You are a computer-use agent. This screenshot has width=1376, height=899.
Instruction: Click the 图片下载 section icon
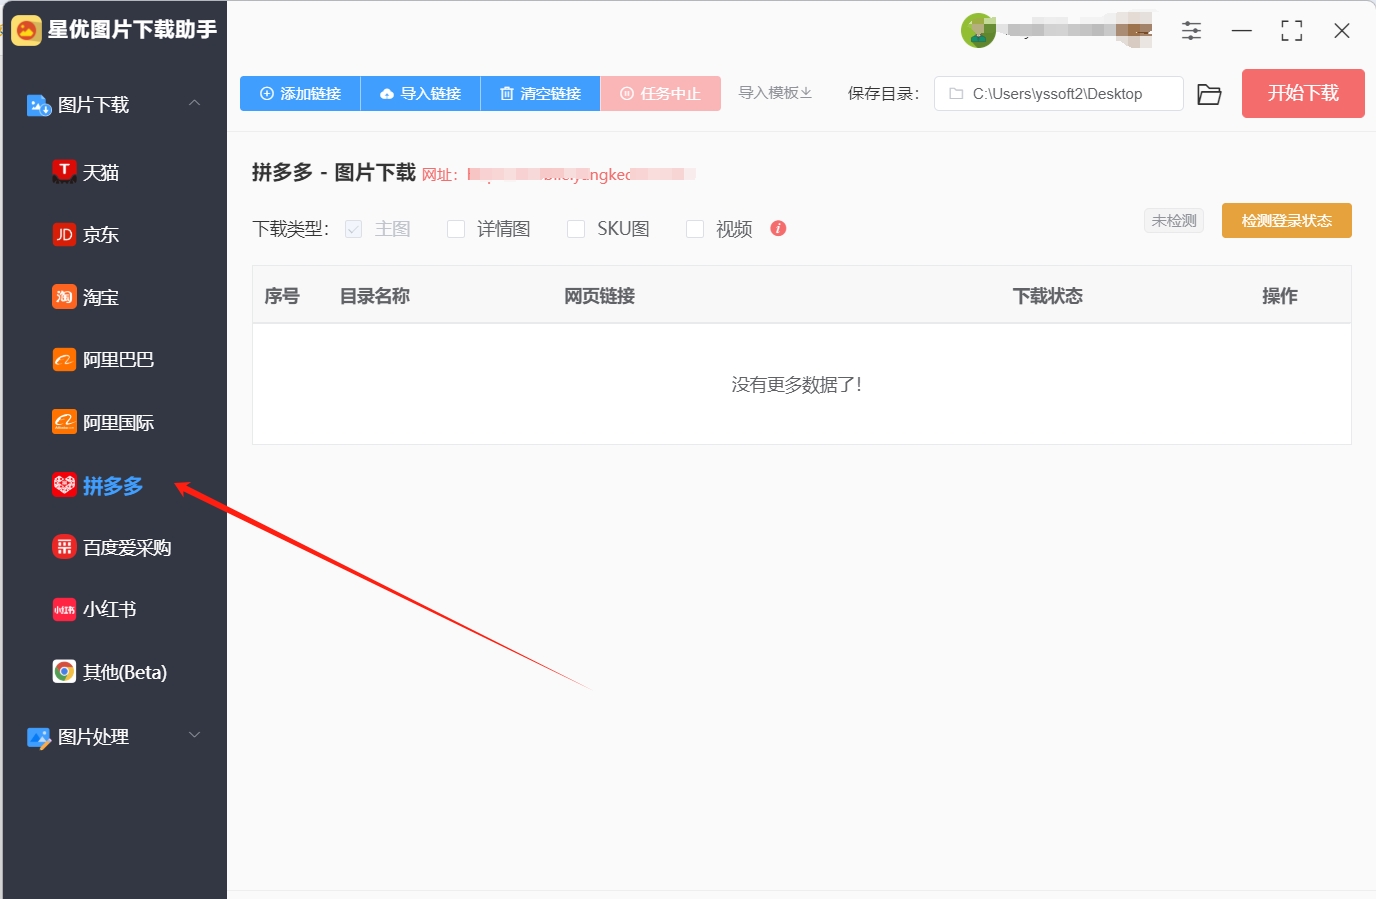[x=39, y=105]
